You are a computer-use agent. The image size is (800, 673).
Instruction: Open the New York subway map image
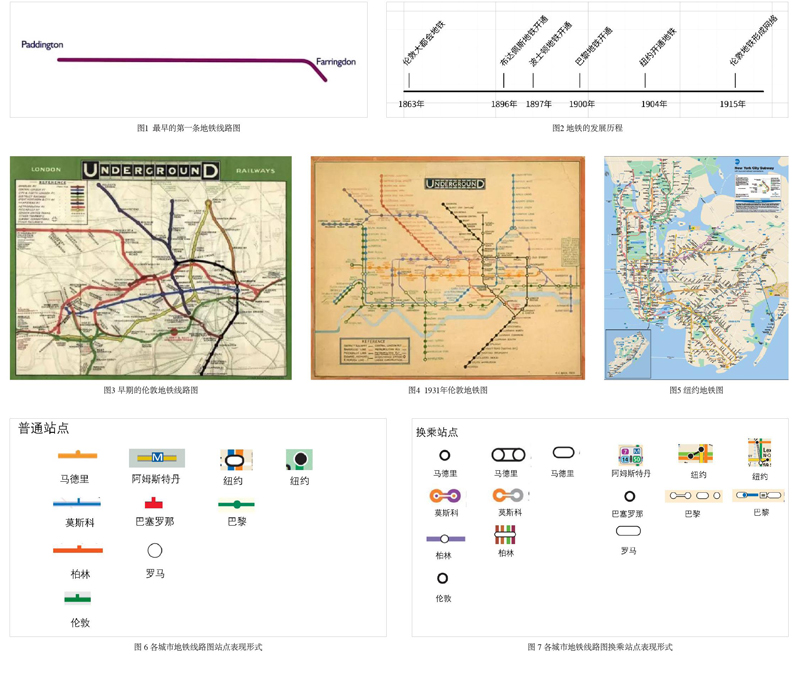(696, 268)
